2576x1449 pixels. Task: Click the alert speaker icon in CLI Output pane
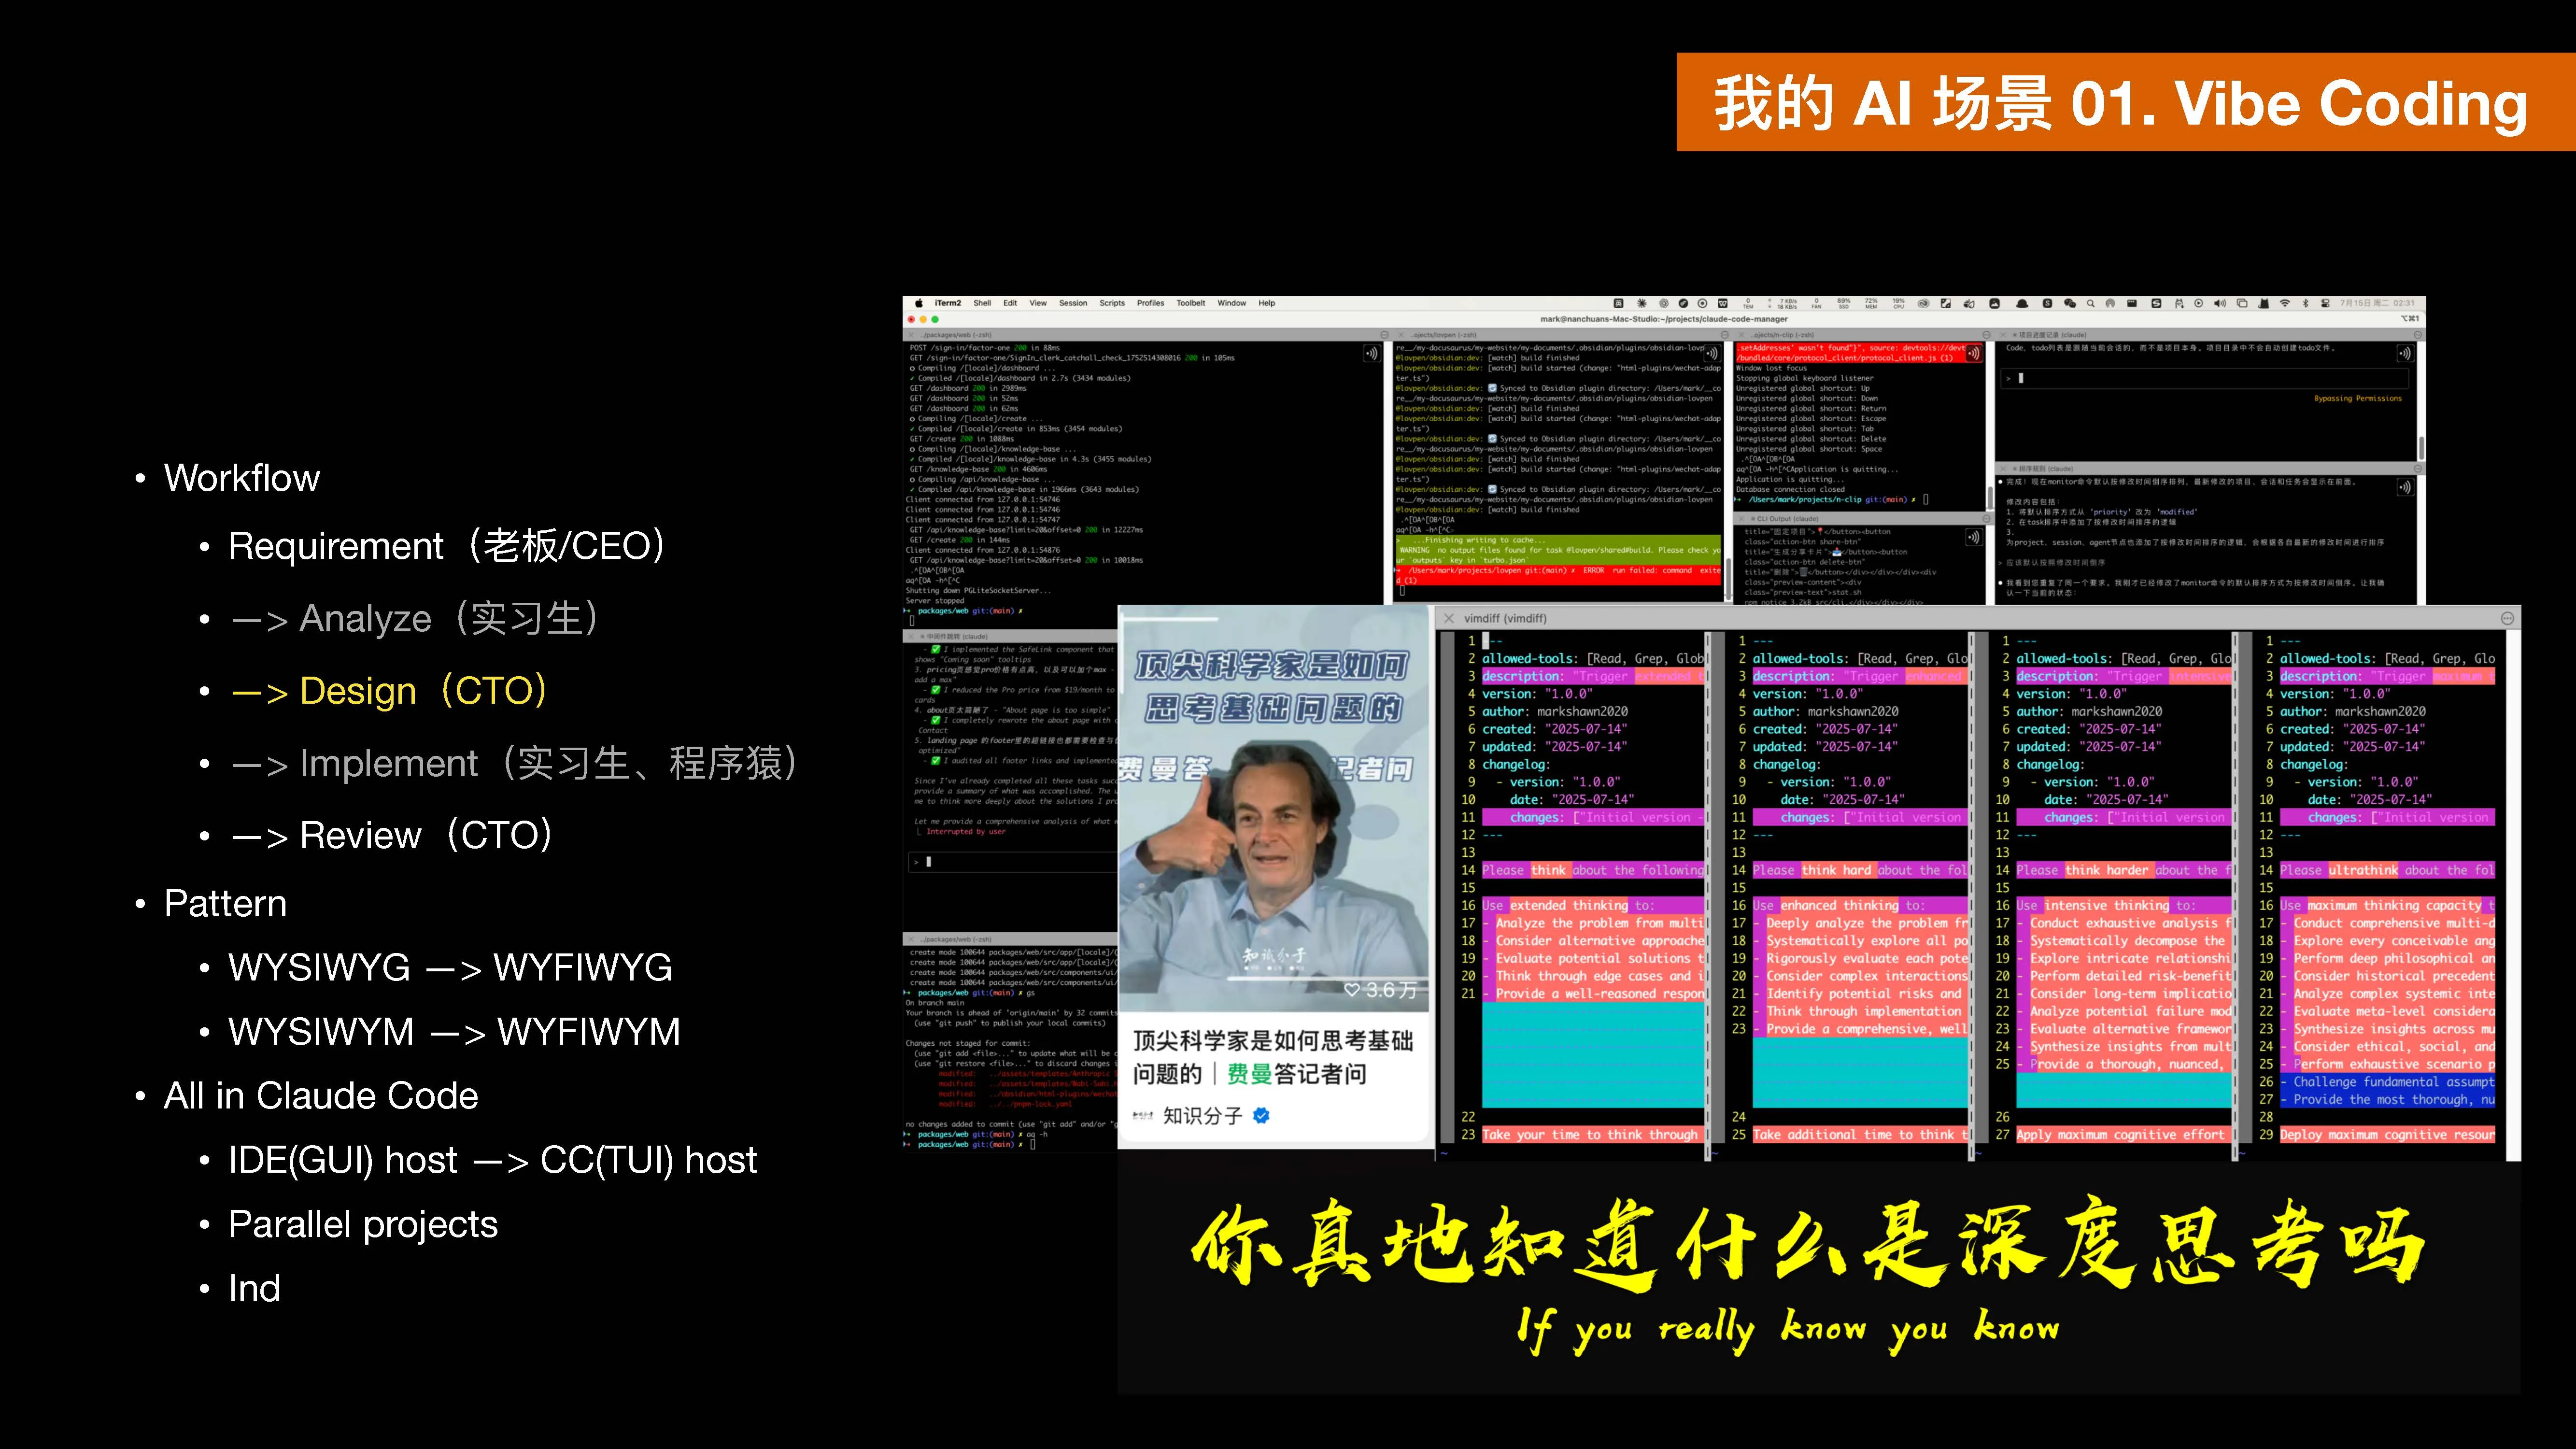click(x=1973, y=537)
